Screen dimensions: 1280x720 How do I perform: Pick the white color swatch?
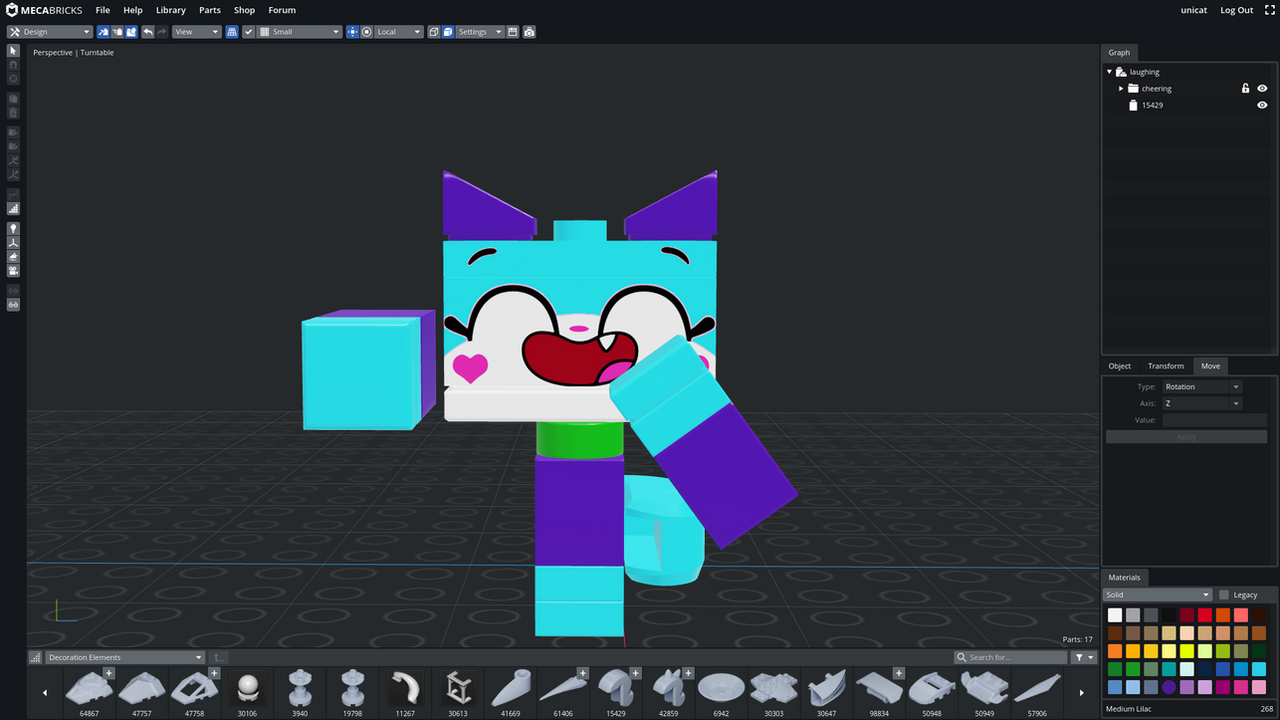pyautogui.click(x=1115, y=615)
